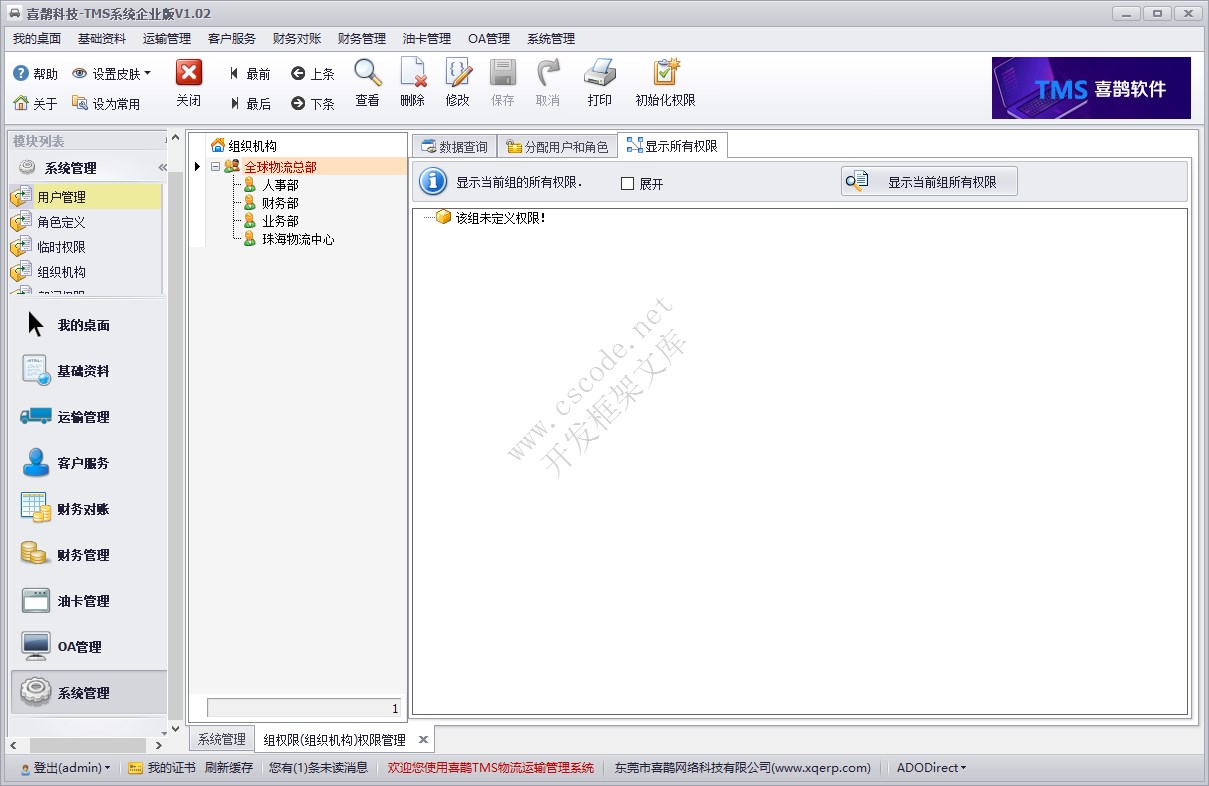Click 设为常用 toolbar item
The height and width of the screenshot is (786, 1209).
pyautogui.click(x=106, y=104)
